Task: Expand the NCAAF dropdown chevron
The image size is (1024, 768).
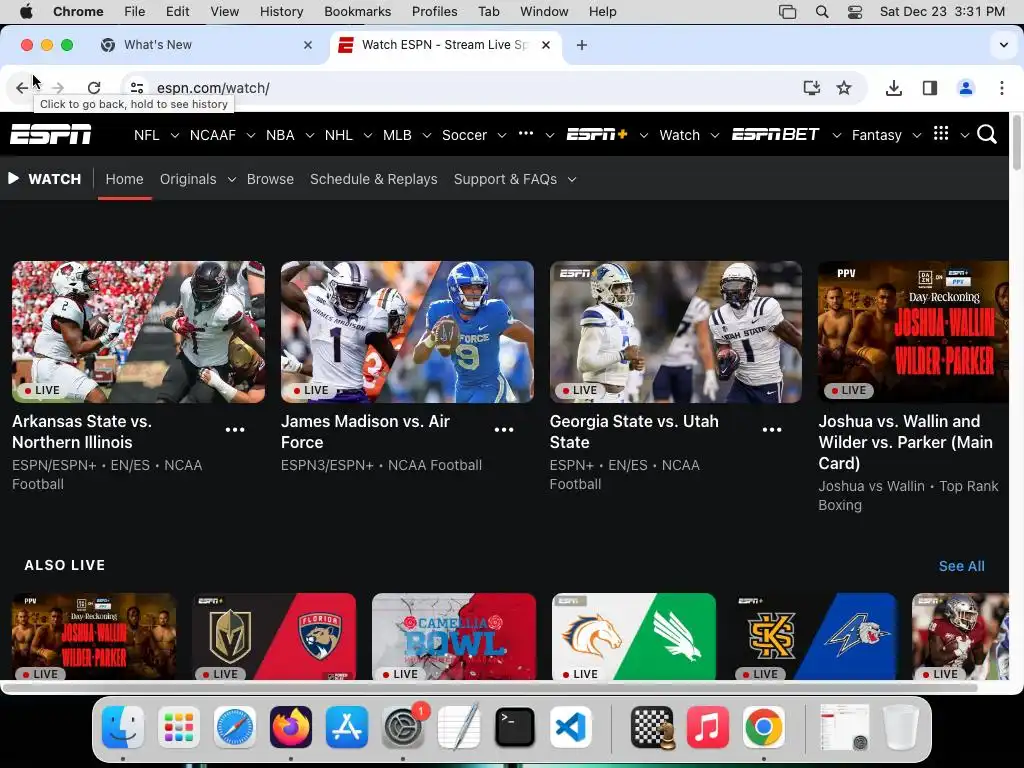Action: (251, 135)
